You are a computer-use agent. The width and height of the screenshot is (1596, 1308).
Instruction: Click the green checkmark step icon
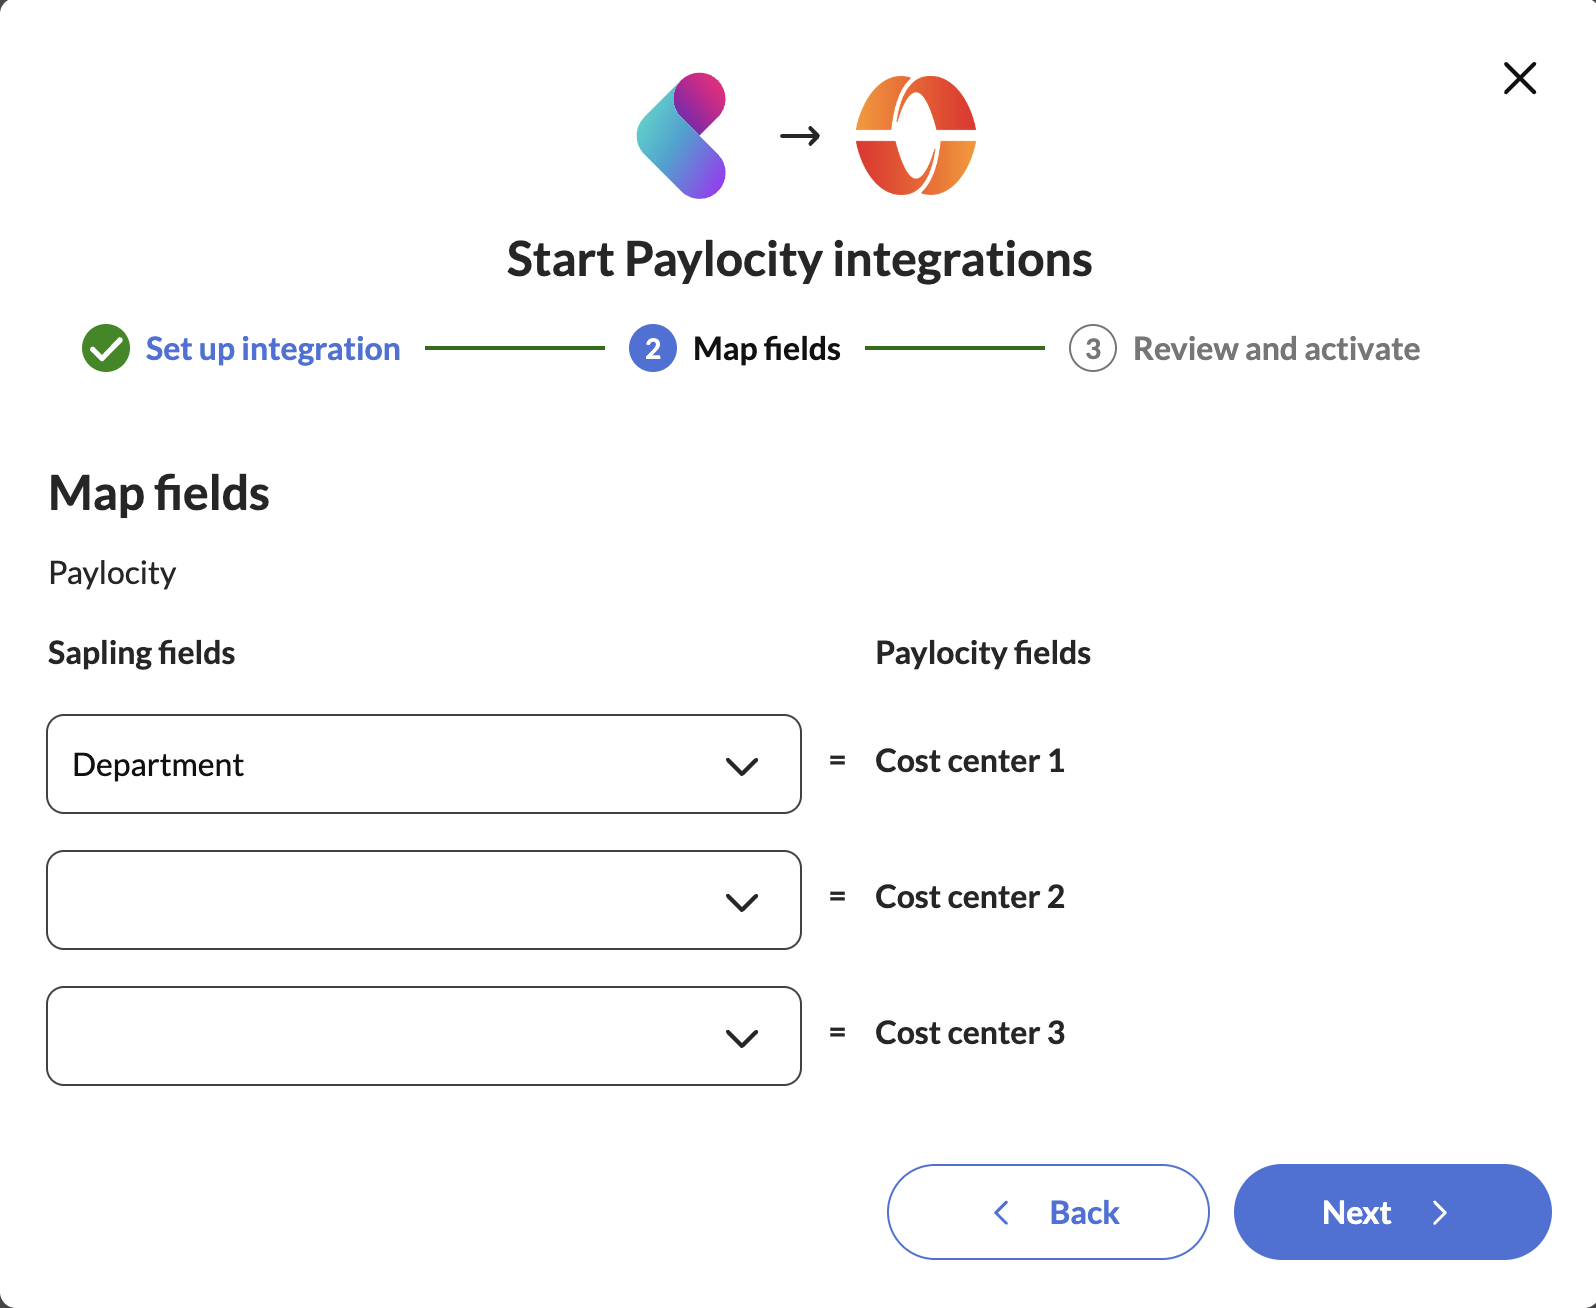[x=106, y=349]
